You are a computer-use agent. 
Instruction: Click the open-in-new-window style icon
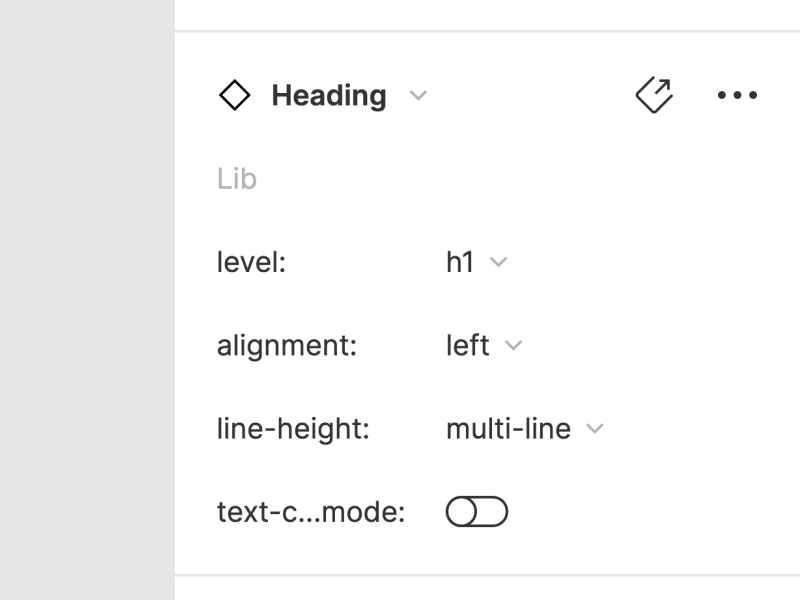click(x=654, y=94)
